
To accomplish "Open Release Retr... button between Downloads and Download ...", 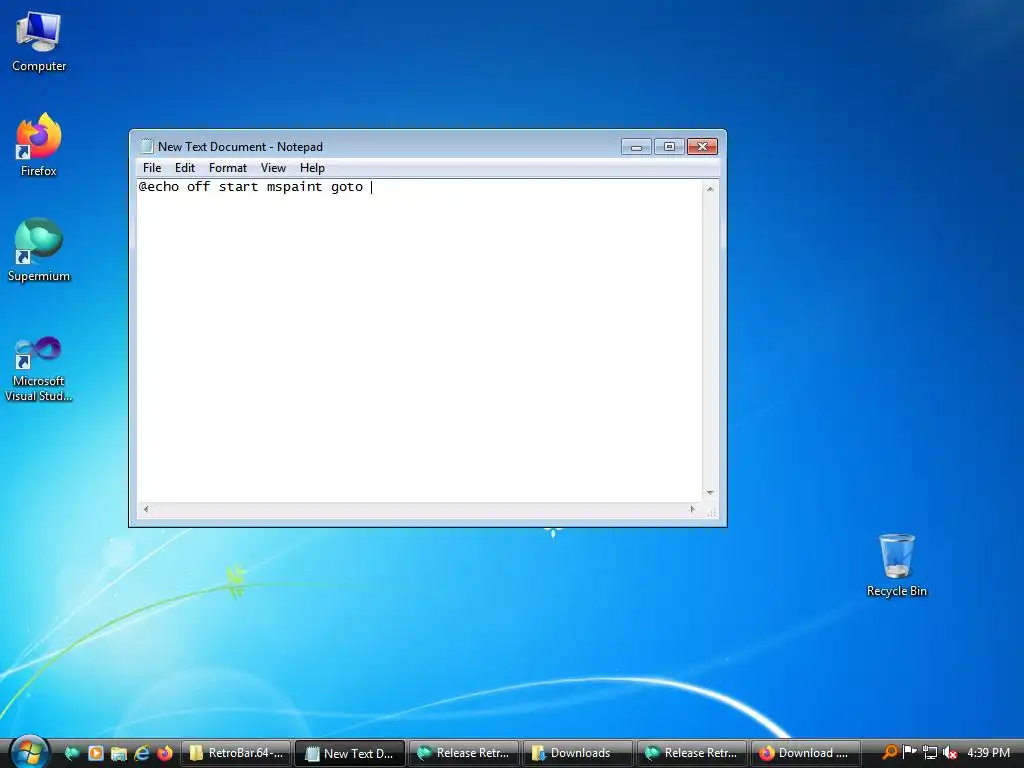I will coord(692,753).
